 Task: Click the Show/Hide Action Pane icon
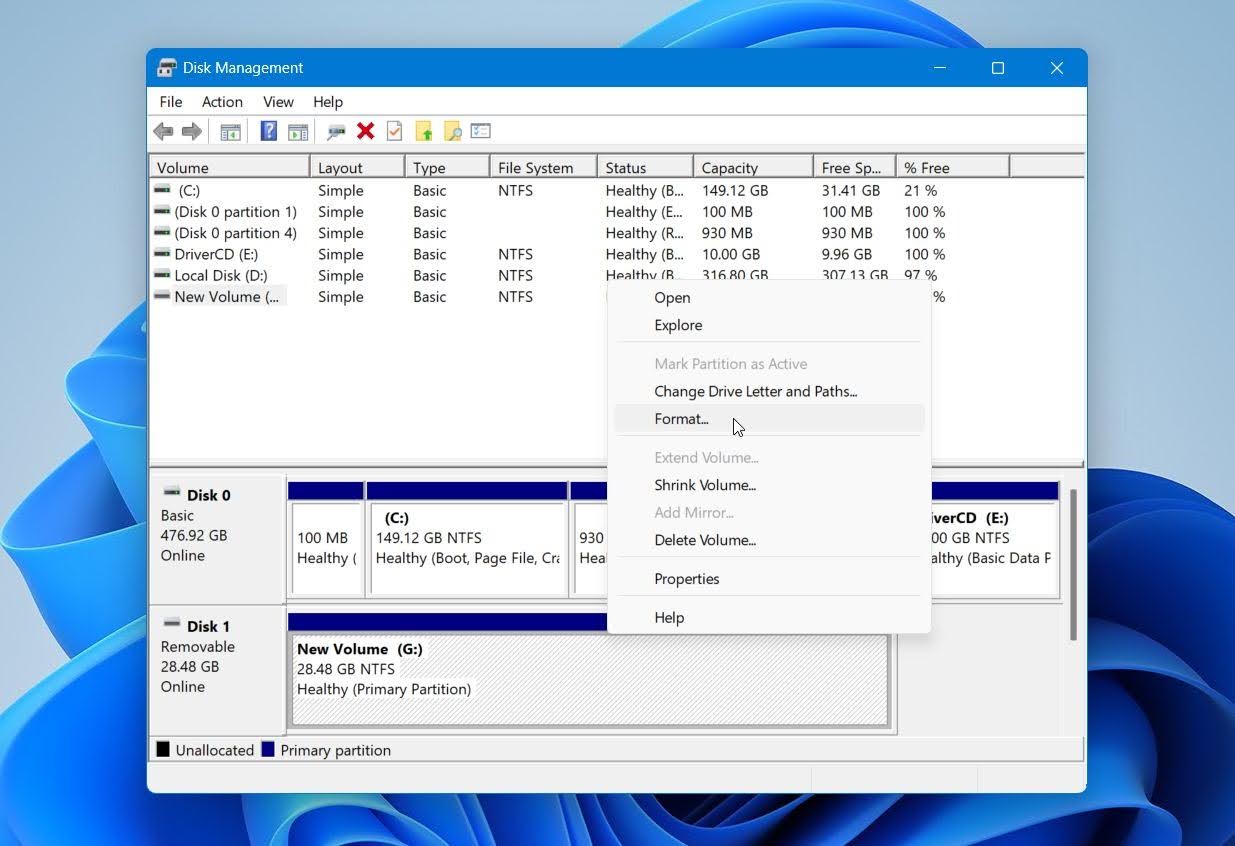point(298,131)
